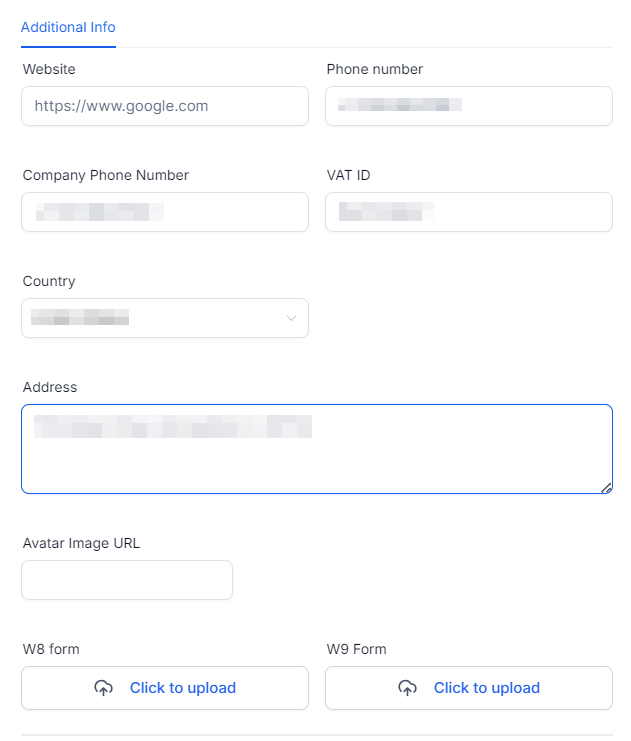This screenshot has height=741, width=631.
Task: Click the 'VAT ID' label text
Action: coord(349,175)
